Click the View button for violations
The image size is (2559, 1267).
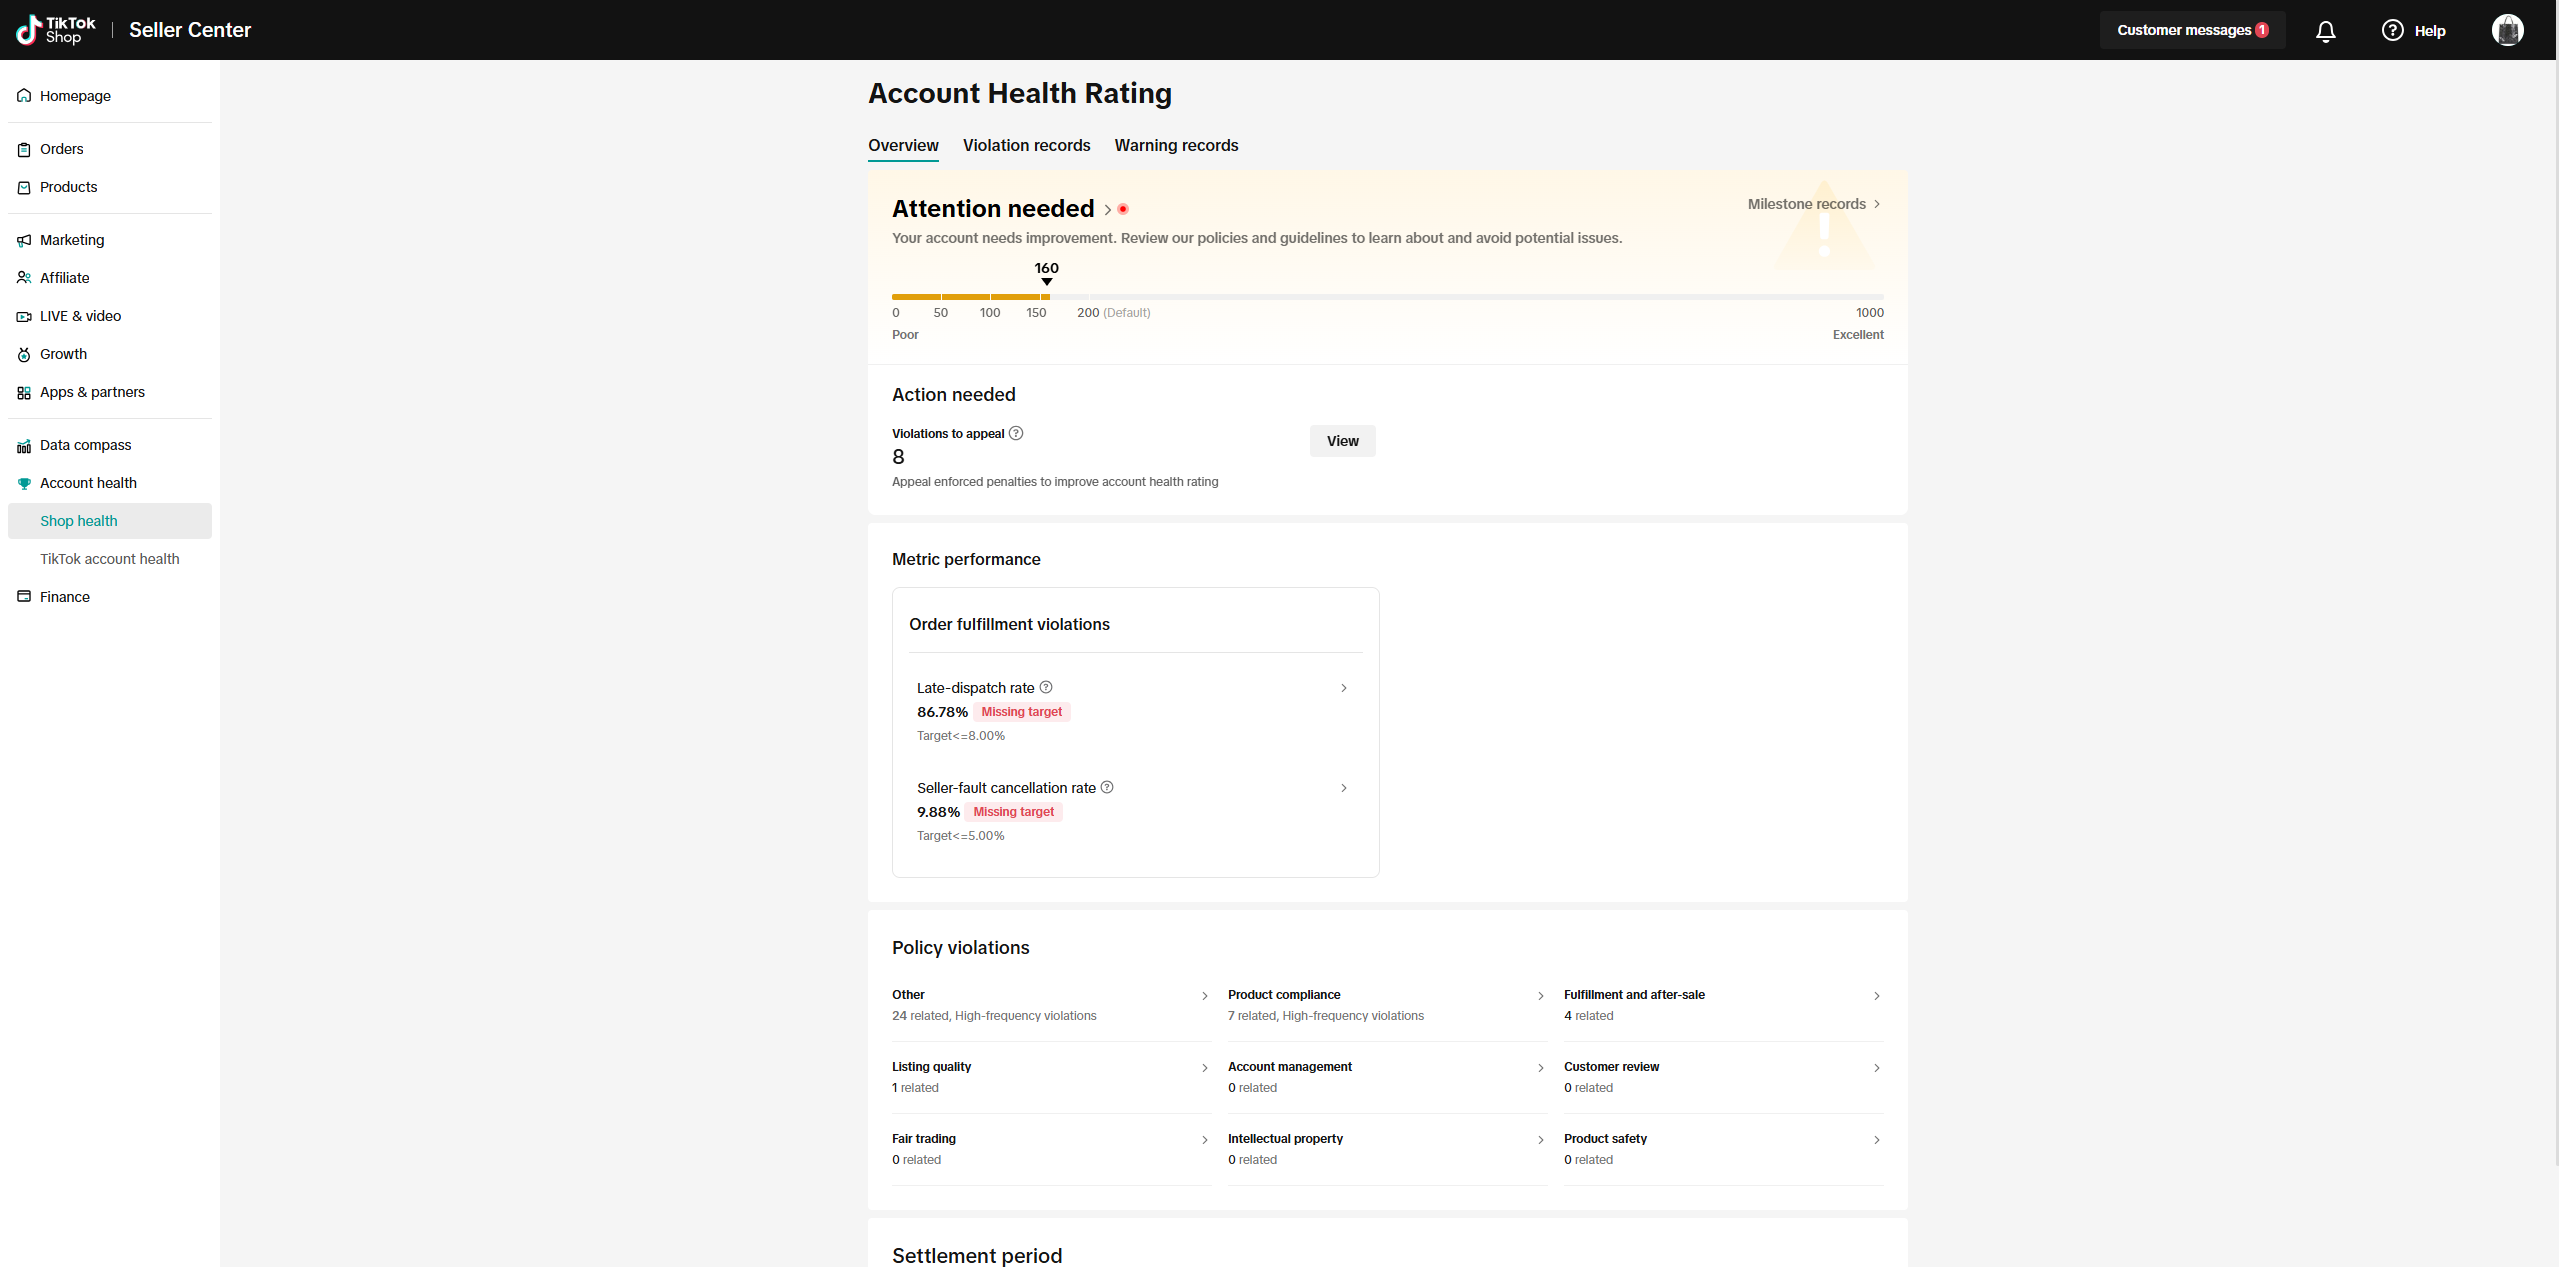(x=1342, y=441)
